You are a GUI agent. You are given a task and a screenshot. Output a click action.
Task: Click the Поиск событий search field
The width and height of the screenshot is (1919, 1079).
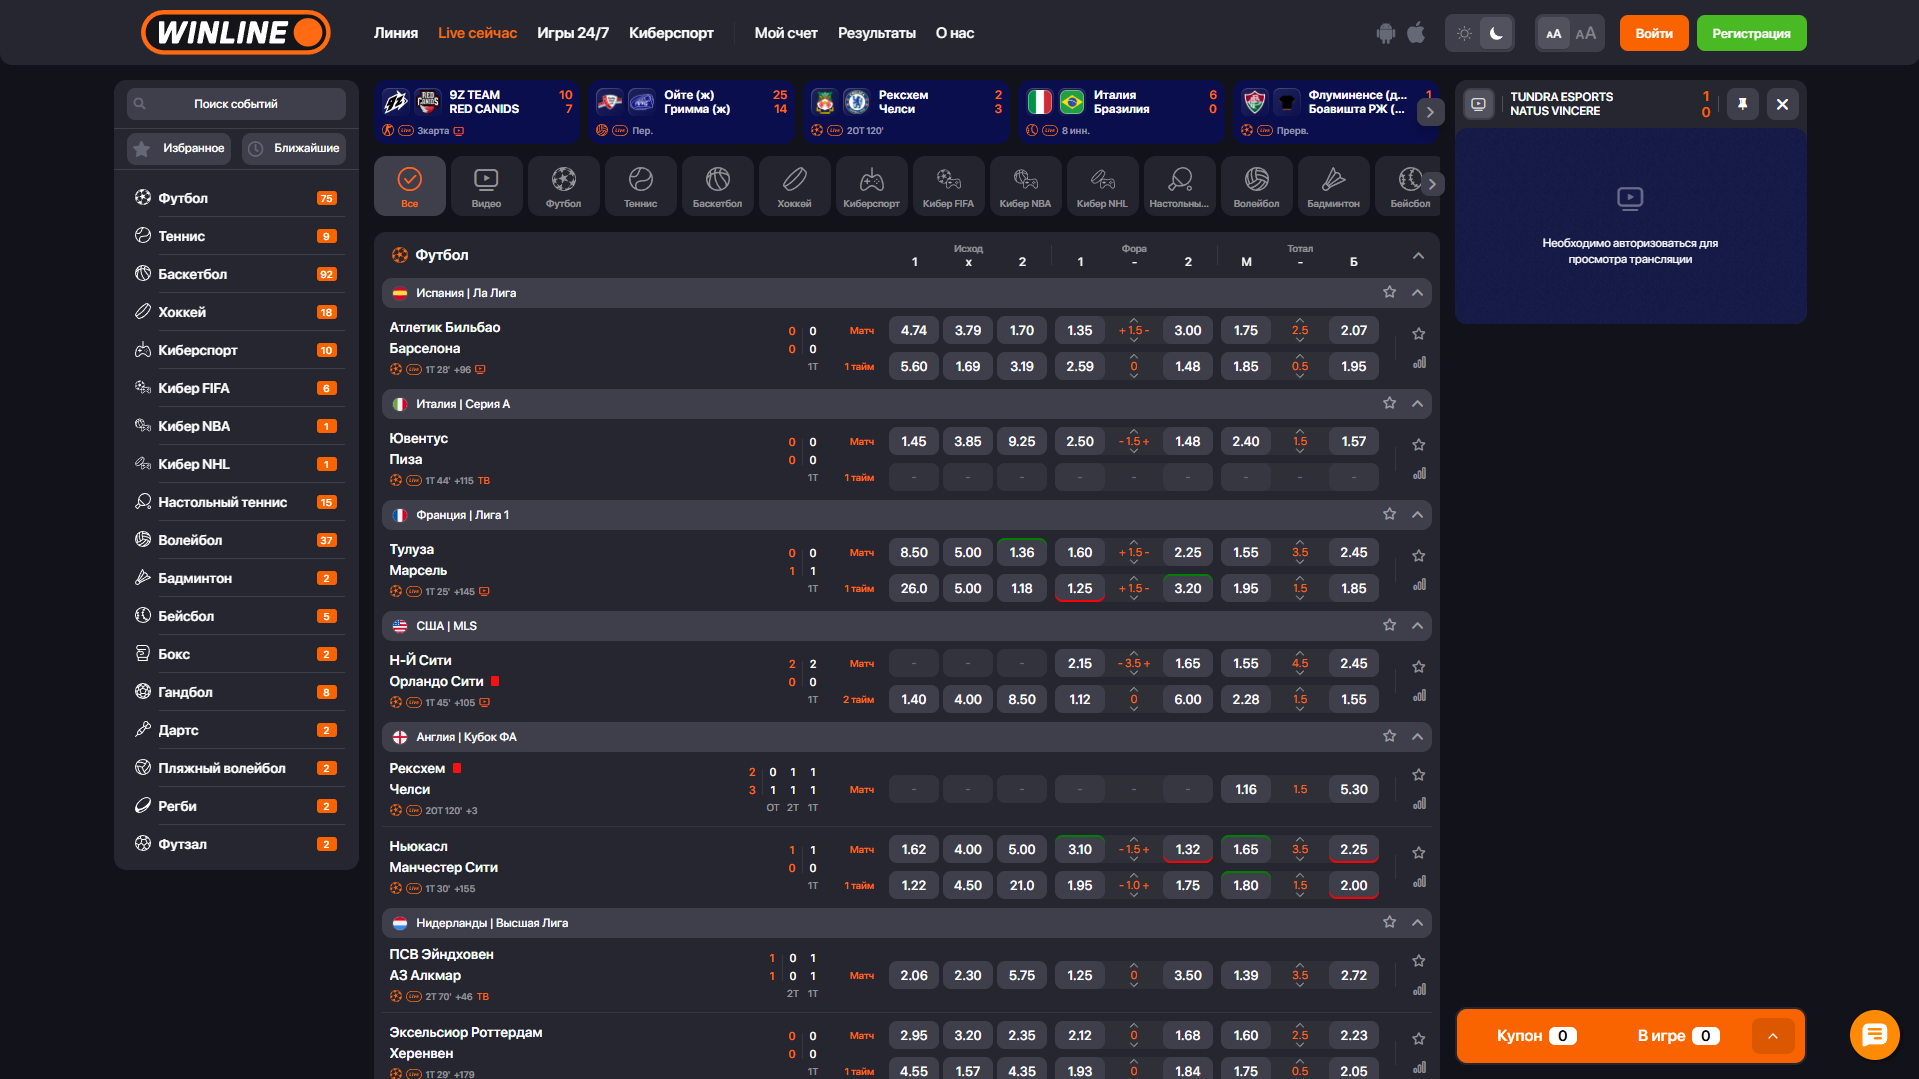[x=236, y=104]
